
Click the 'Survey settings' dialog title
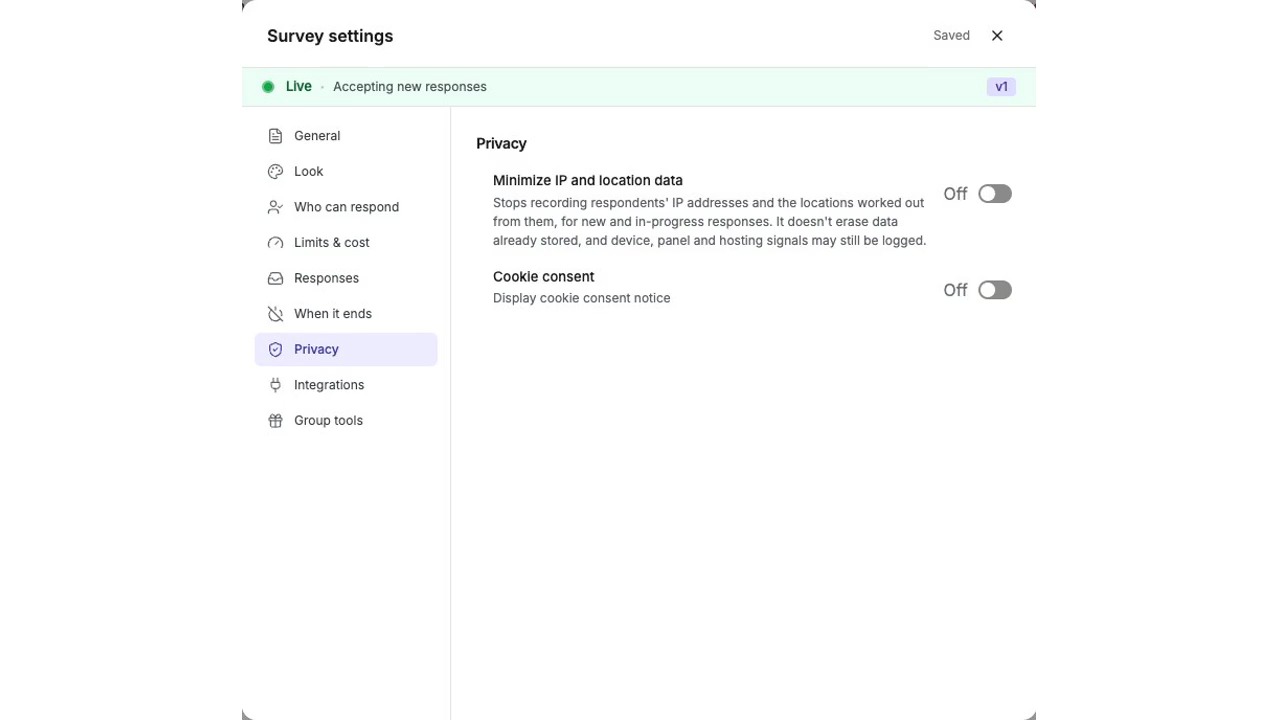[x=330, y=36]
